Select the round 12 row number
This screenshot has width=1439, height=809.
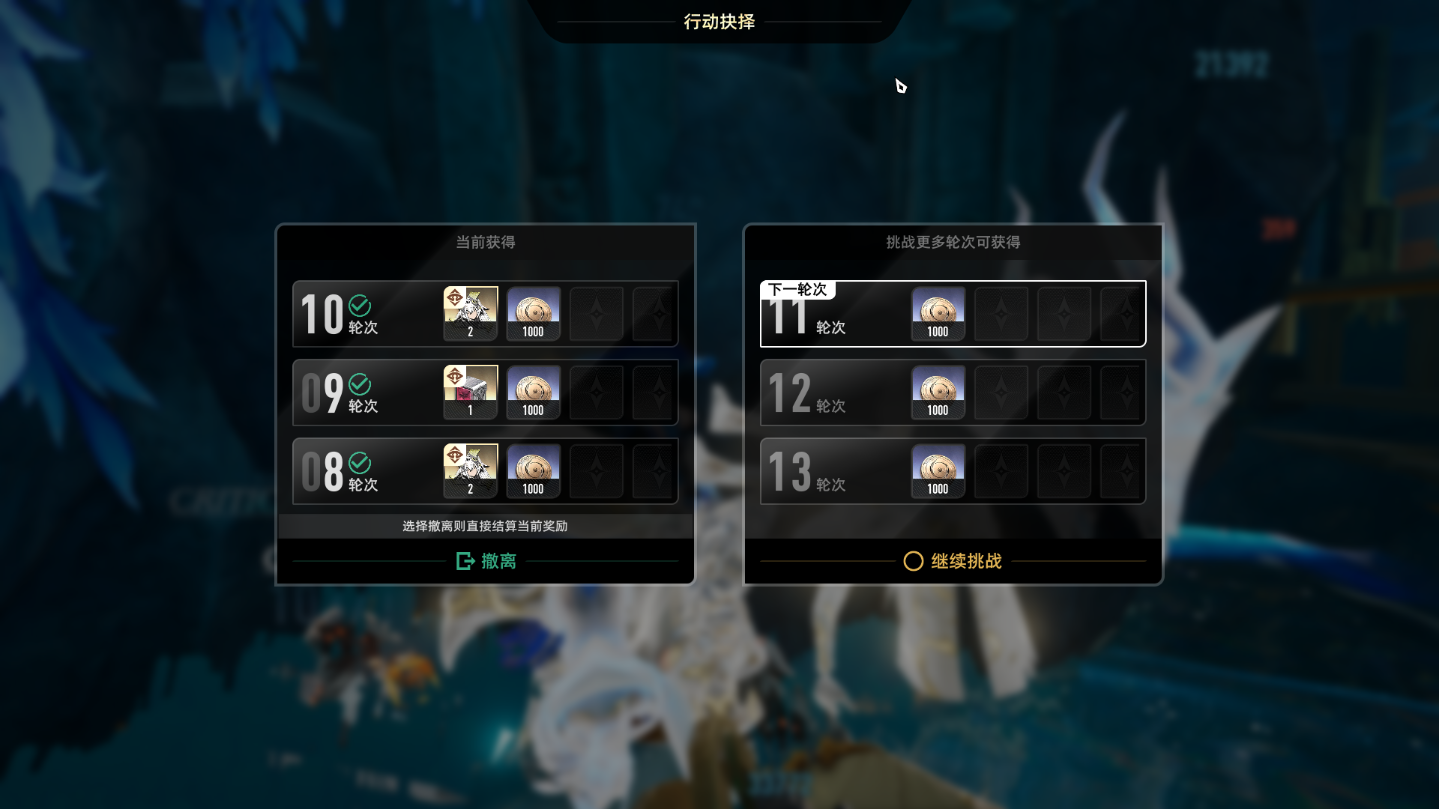pyautogui.click(x=789, y=393)
